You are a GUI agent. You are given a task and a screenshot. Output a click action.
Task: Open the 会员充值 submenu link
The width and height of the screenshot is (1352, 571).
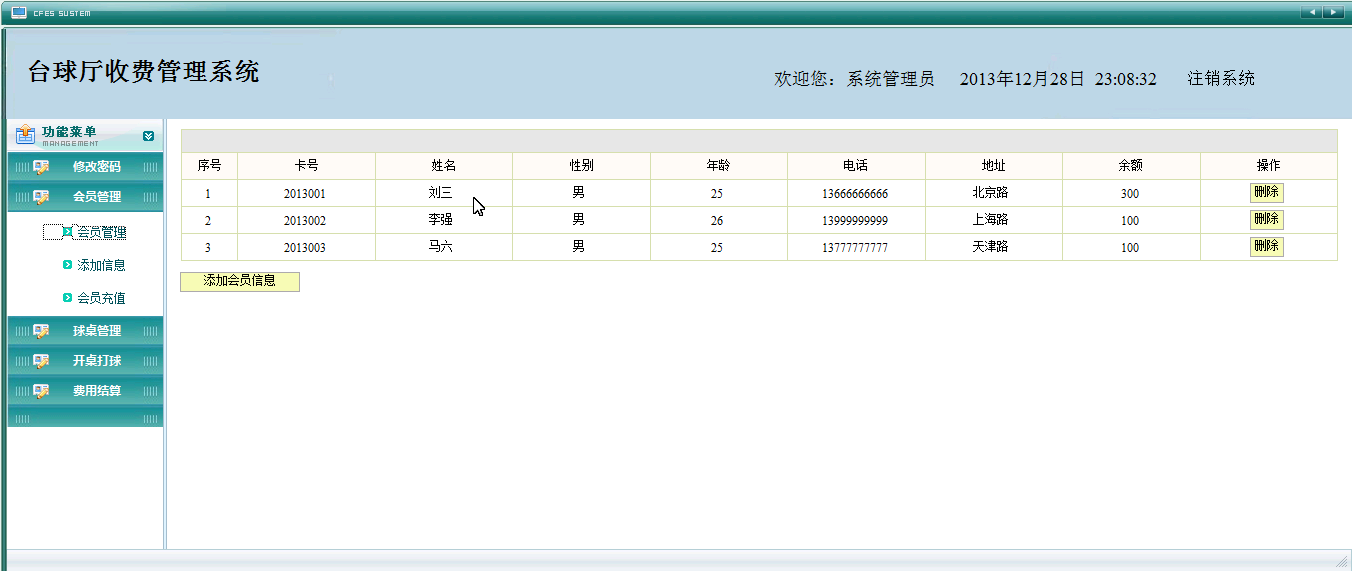pyautogui.click(x=101, y=298)
